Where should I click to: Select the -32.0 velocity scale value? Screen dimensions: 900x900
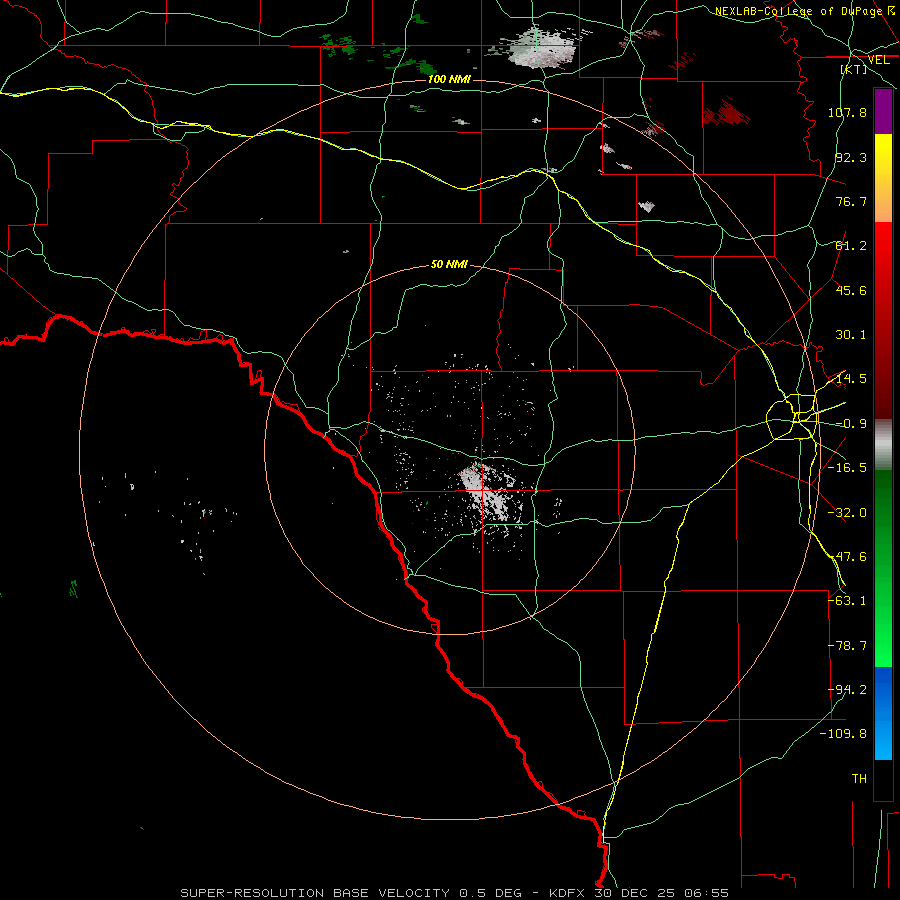[847, 513]
